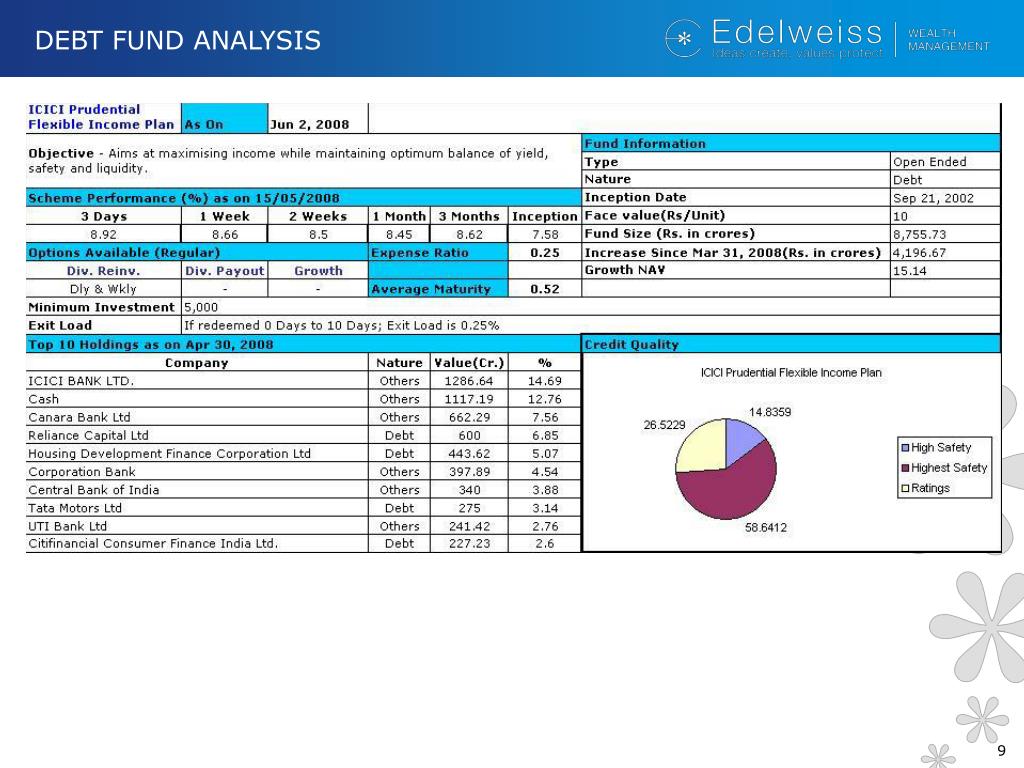The width and height of the screenshot is (1024, 768).
Task: Select the 3 Months return 8.62
Action: coord(469,234)
